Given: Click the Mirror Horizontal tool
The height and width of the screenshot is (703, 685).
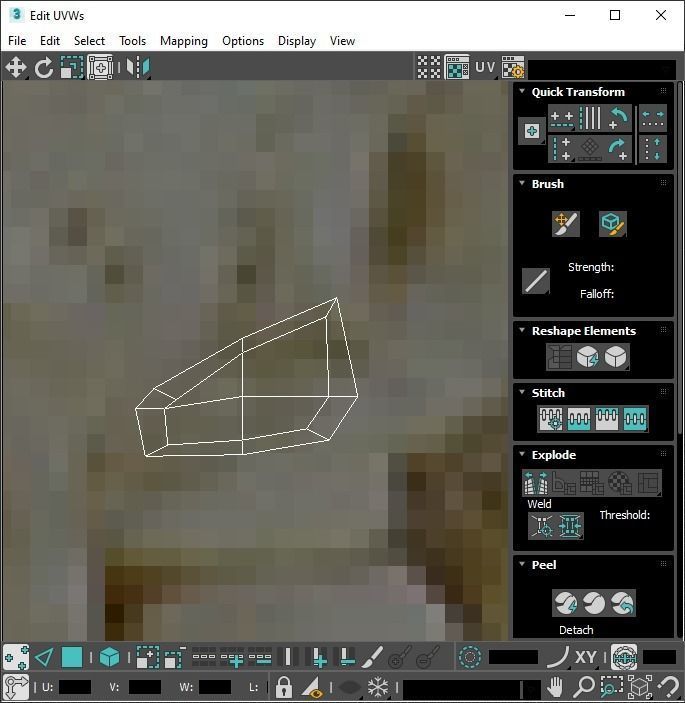Looking at the screenshot, I should pyautogui.click(x=138, y=67).
